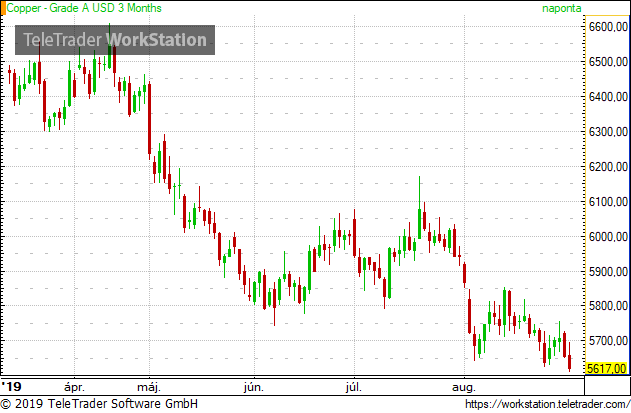Click the 6000,00 price axis label
The image size is (631, 413).
click(x=608, y=237)
